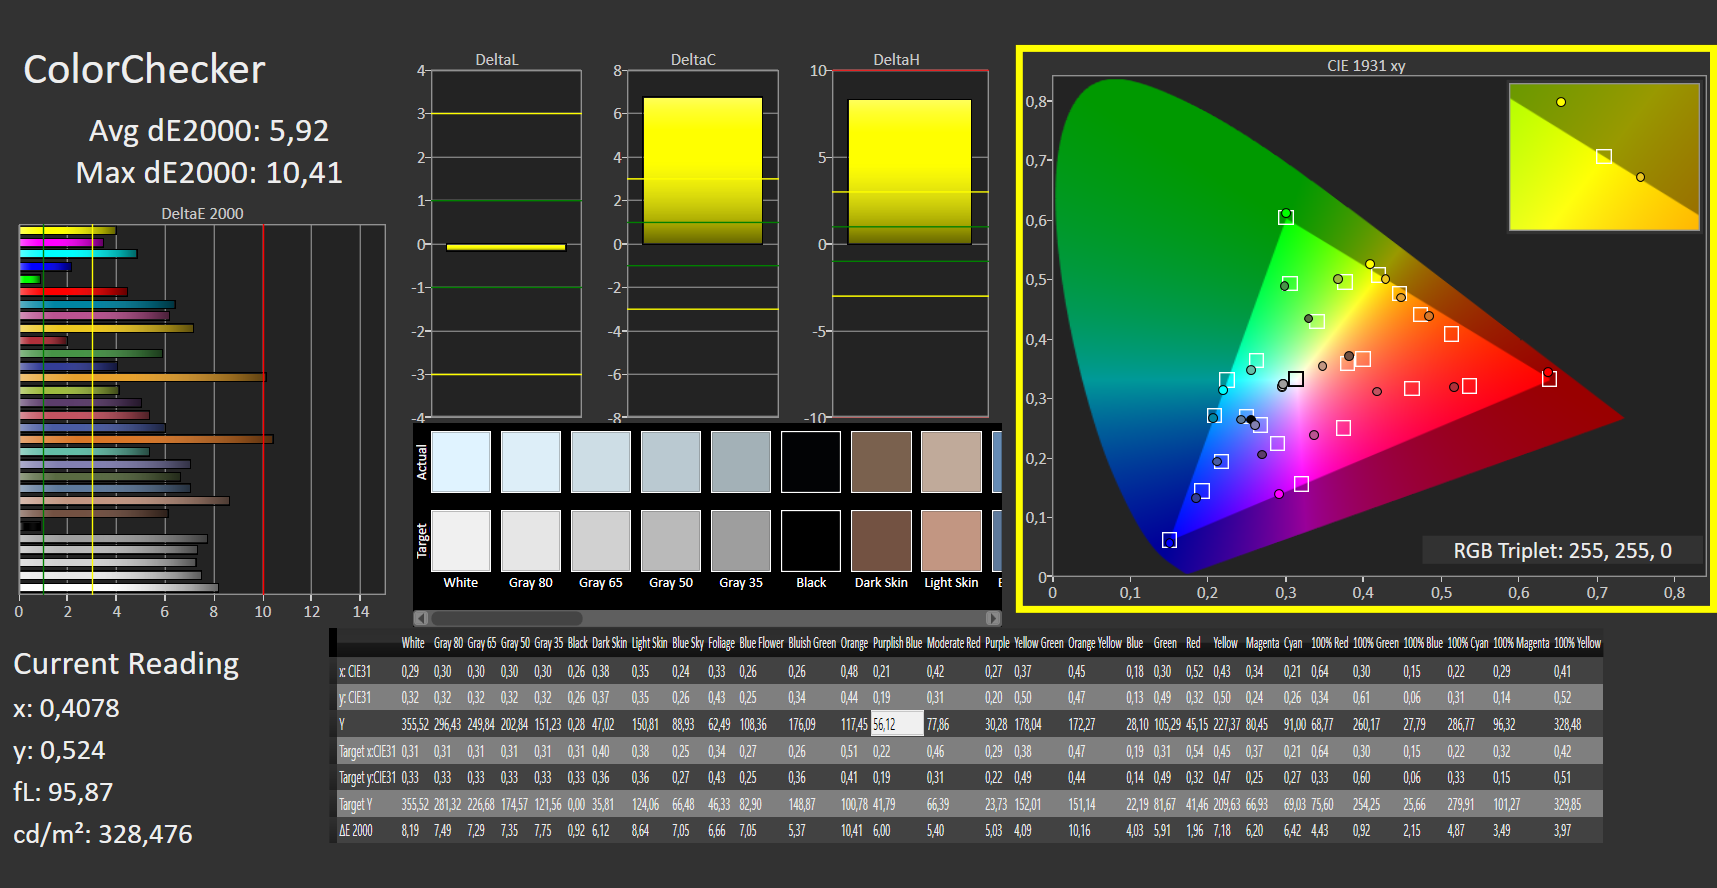Select the Actual Dark Skin swatch

coord(881,462)
